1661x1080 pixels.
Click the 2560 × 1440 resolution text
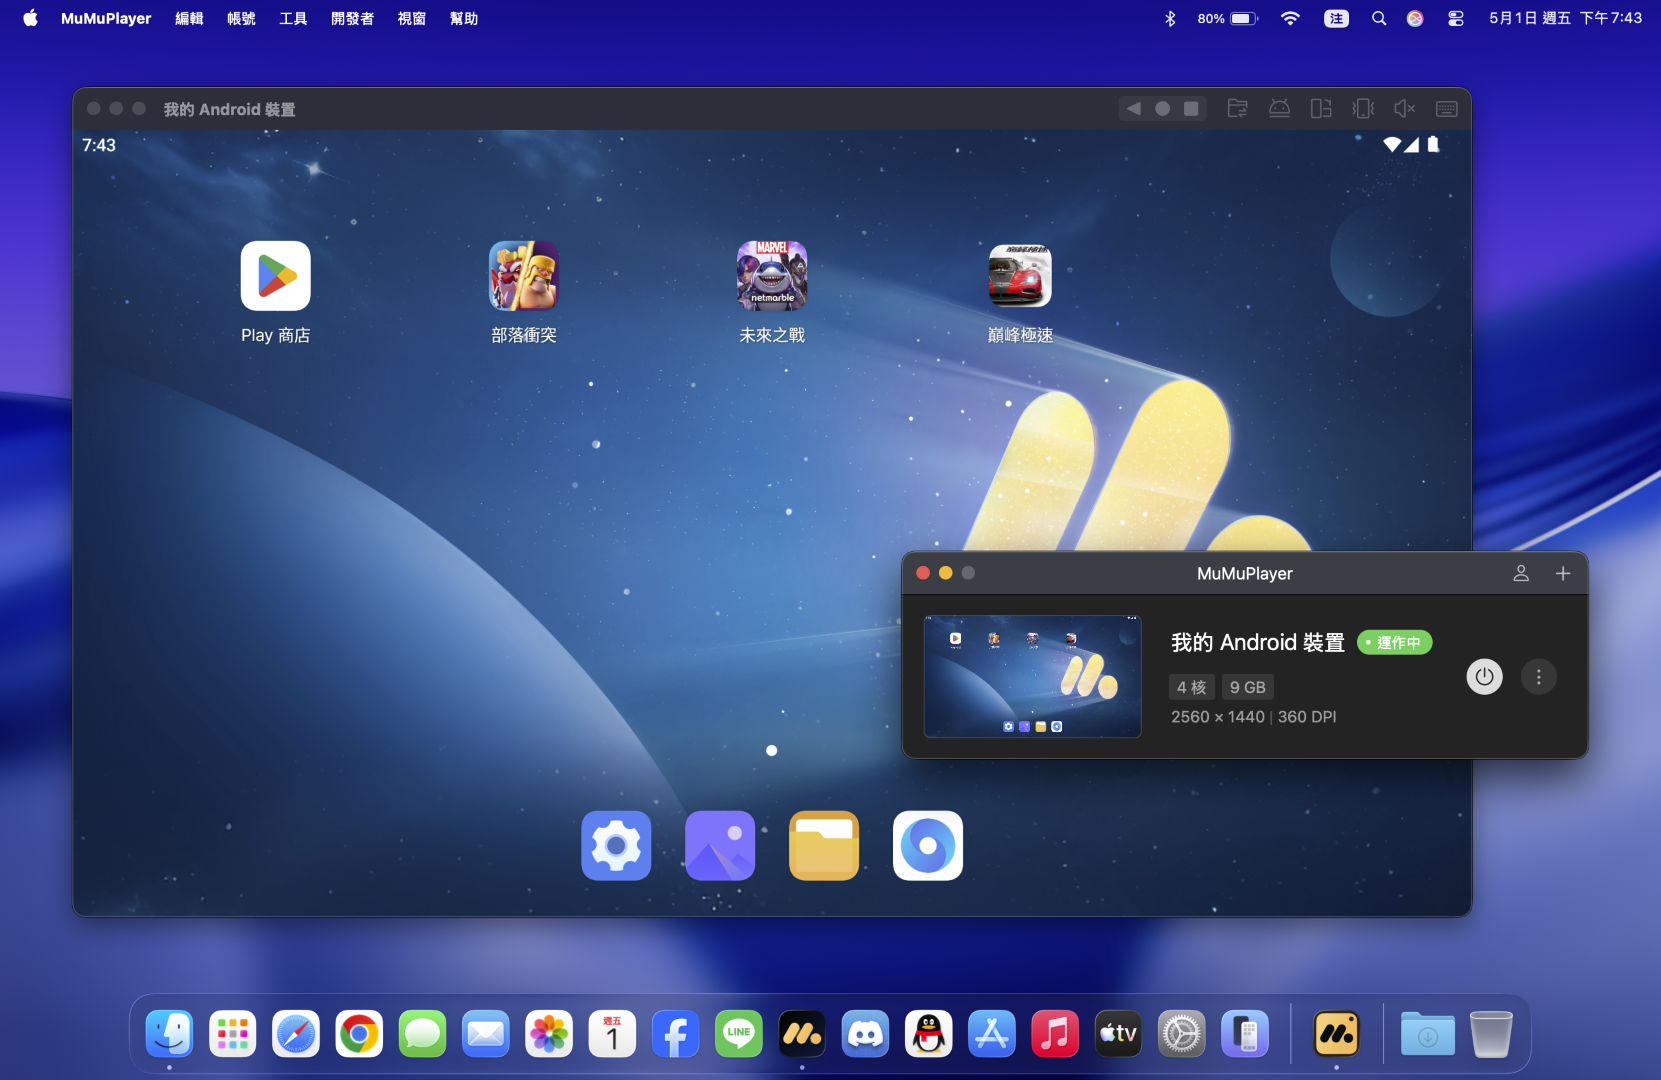[x=1218, y=717]
